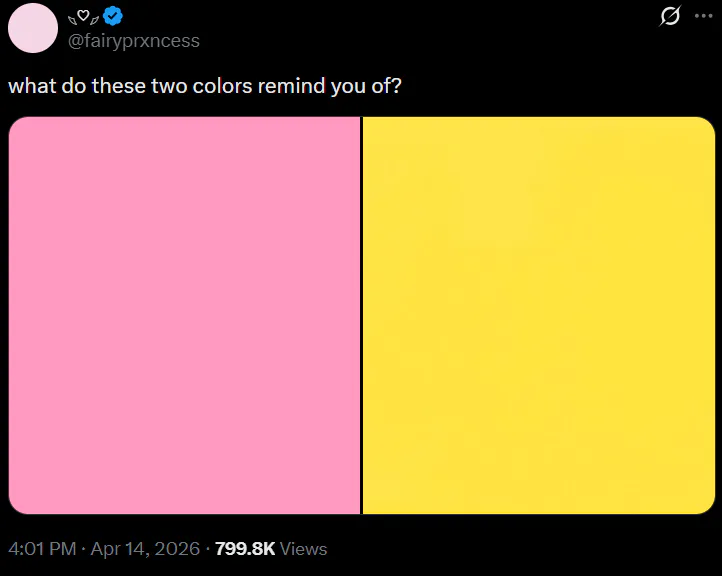The image size is (722, 576).
Task: Click the 4:01 PM timestamp
Action: [x=42, y=549]
